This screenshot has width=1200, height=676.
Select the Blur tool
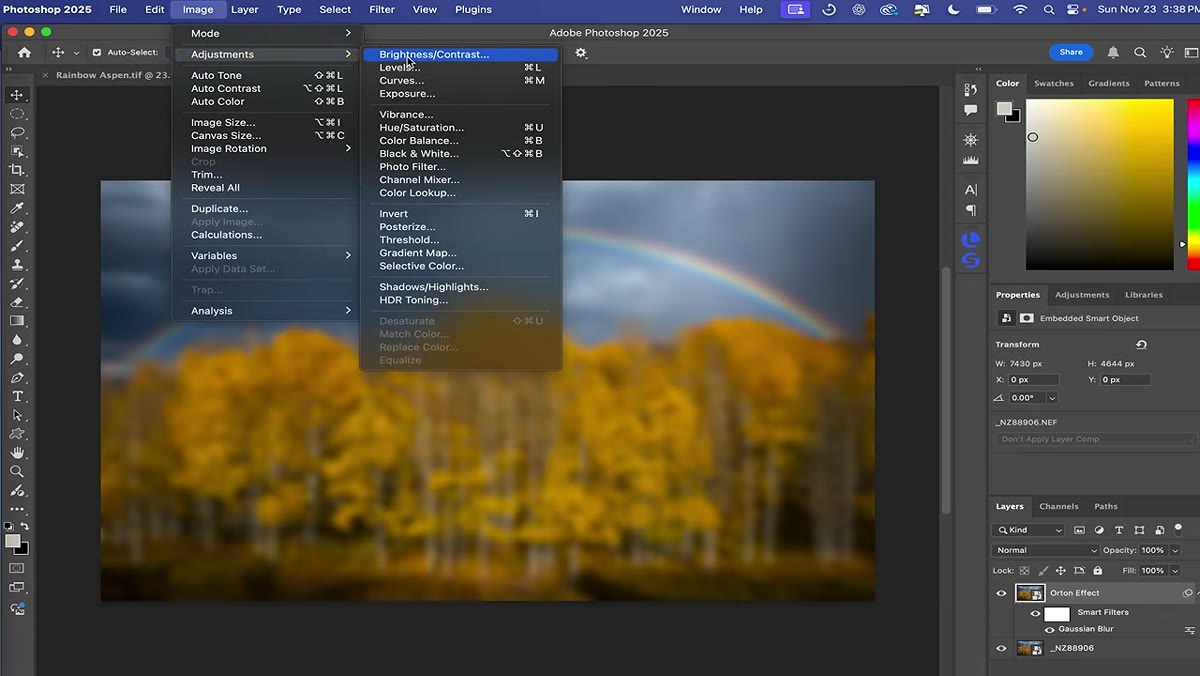click(17, 340)
